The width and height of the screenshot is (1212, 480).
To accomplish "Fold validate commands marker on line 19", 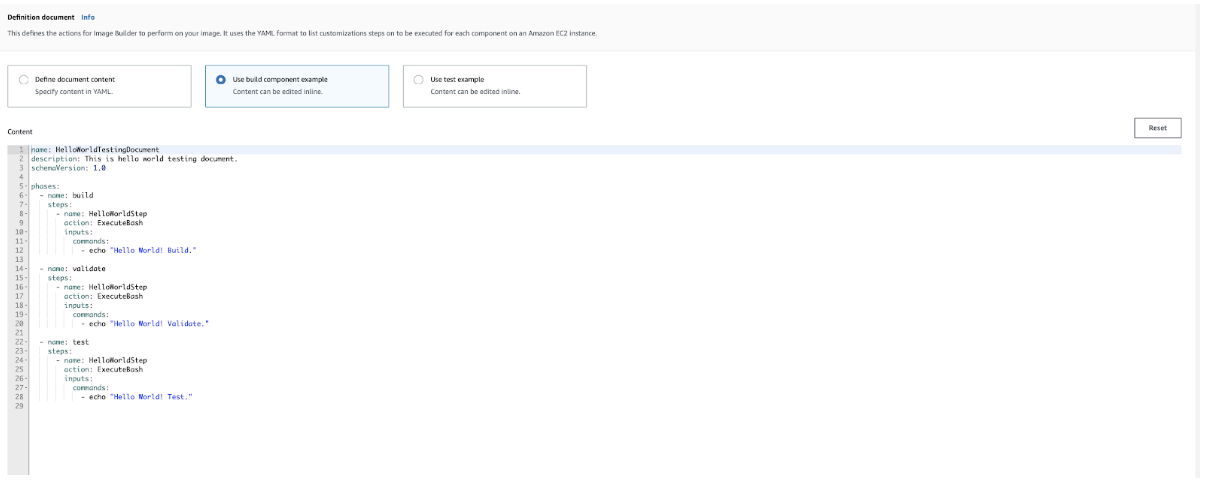I will click(x=25, y=314).
